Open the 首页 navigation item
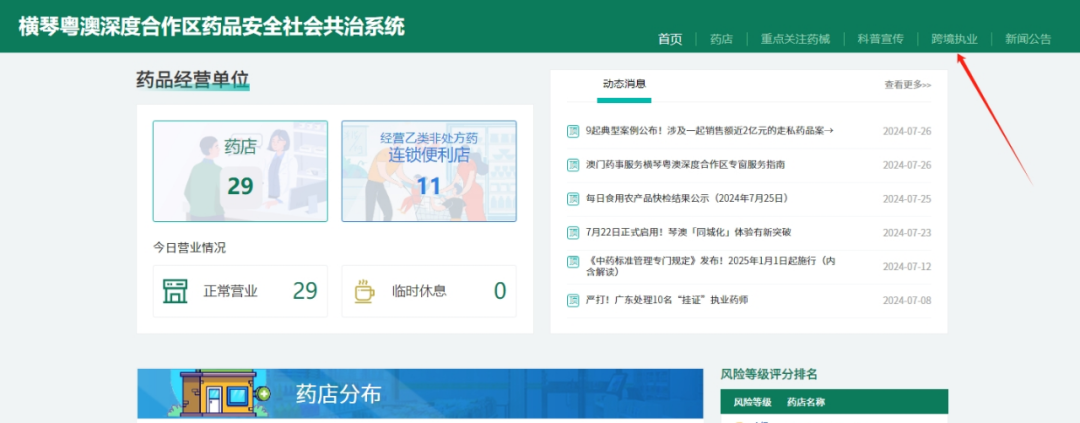The image size is (1080, 423). coord(669,39)
